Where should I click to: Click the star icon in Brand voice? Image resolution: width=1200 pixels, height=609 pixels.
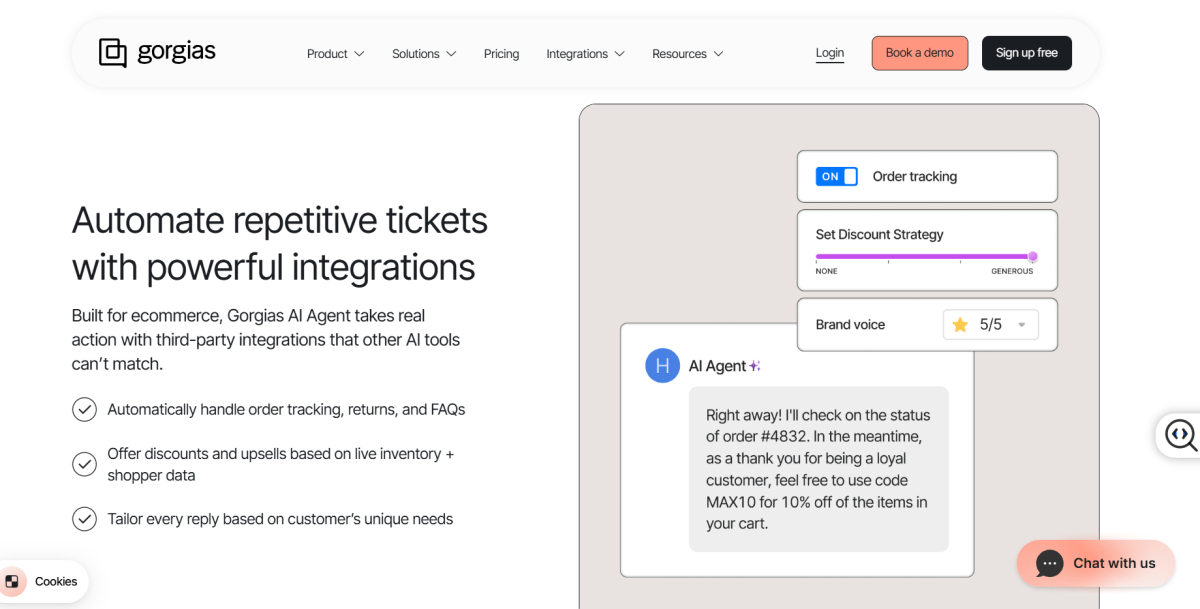tap(960, 324)
